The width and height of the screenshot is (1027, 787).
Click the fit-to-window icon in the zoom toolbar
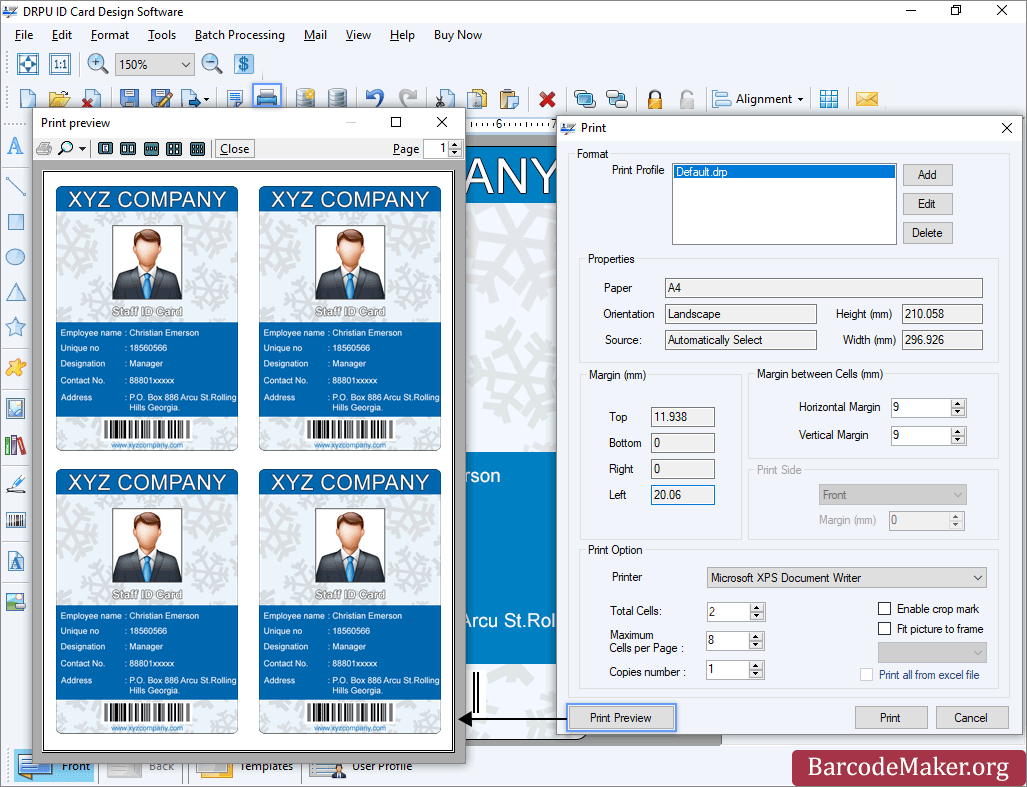coord(28,64)
